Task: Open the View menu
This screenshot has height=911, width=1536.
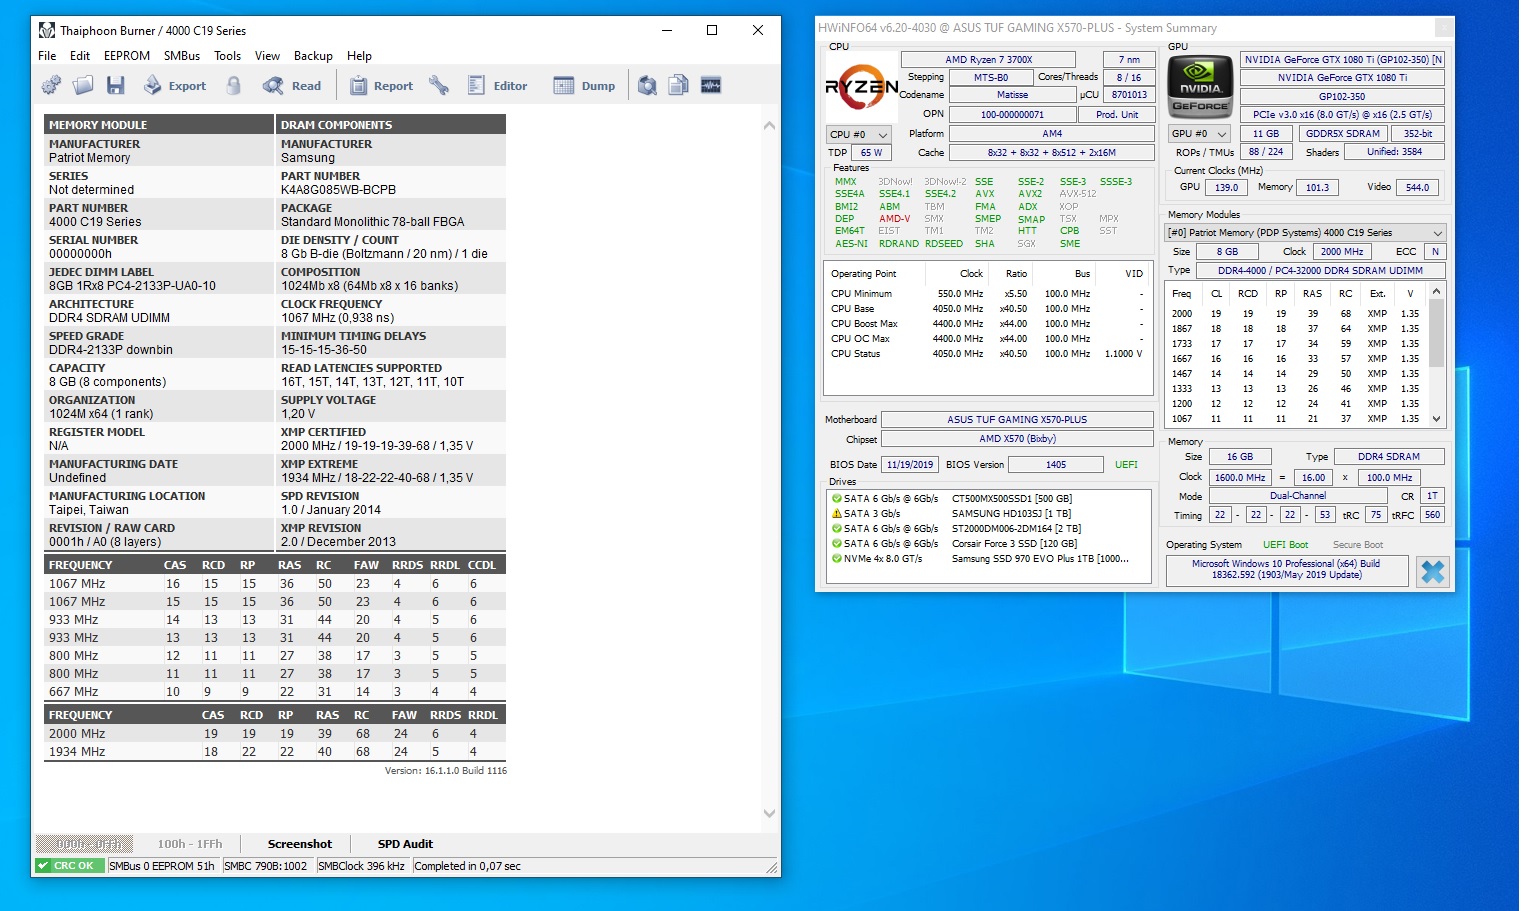Action: pos(267,56)
